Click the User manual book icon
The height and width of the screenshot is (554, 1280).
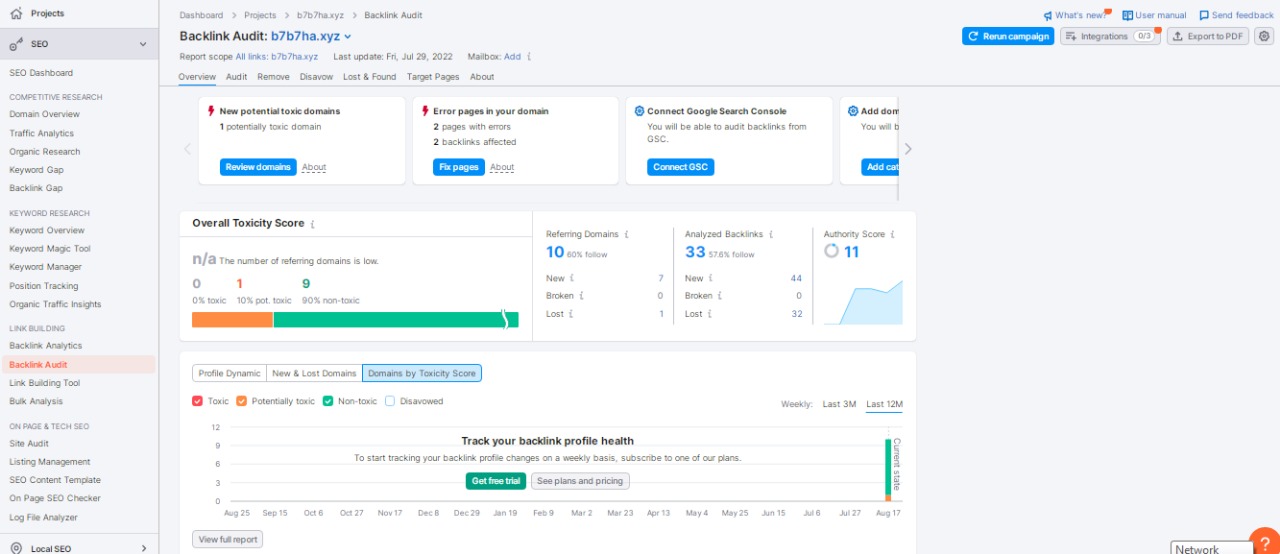coord(1127,16)
